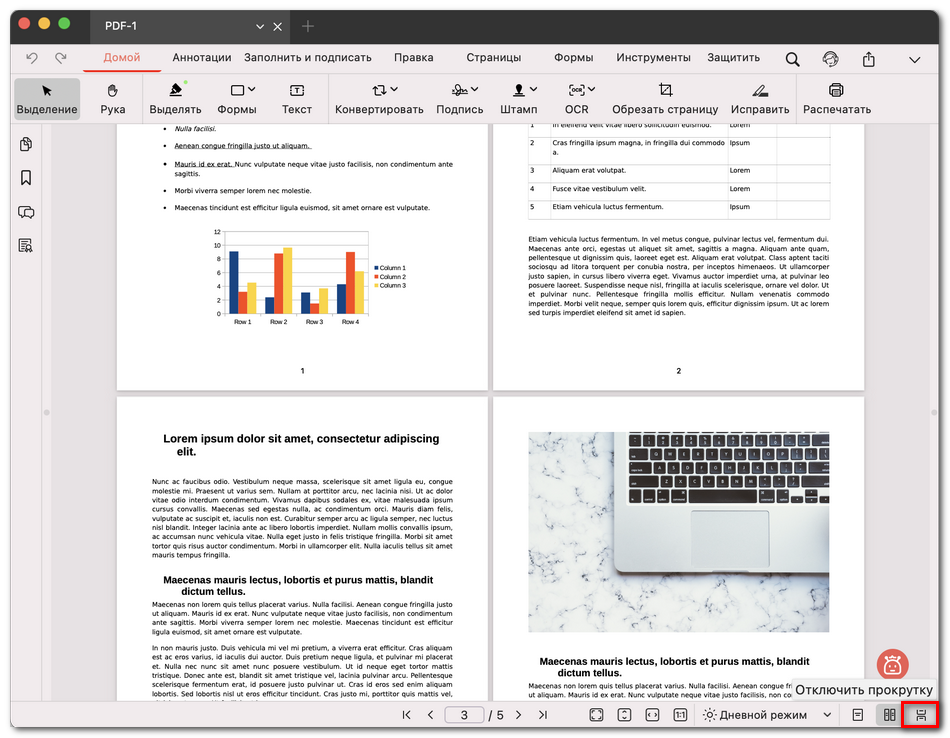This screenshot has height=738, width=950.
Task: Click the share icon in tab bar
Action: click(869, 59)
